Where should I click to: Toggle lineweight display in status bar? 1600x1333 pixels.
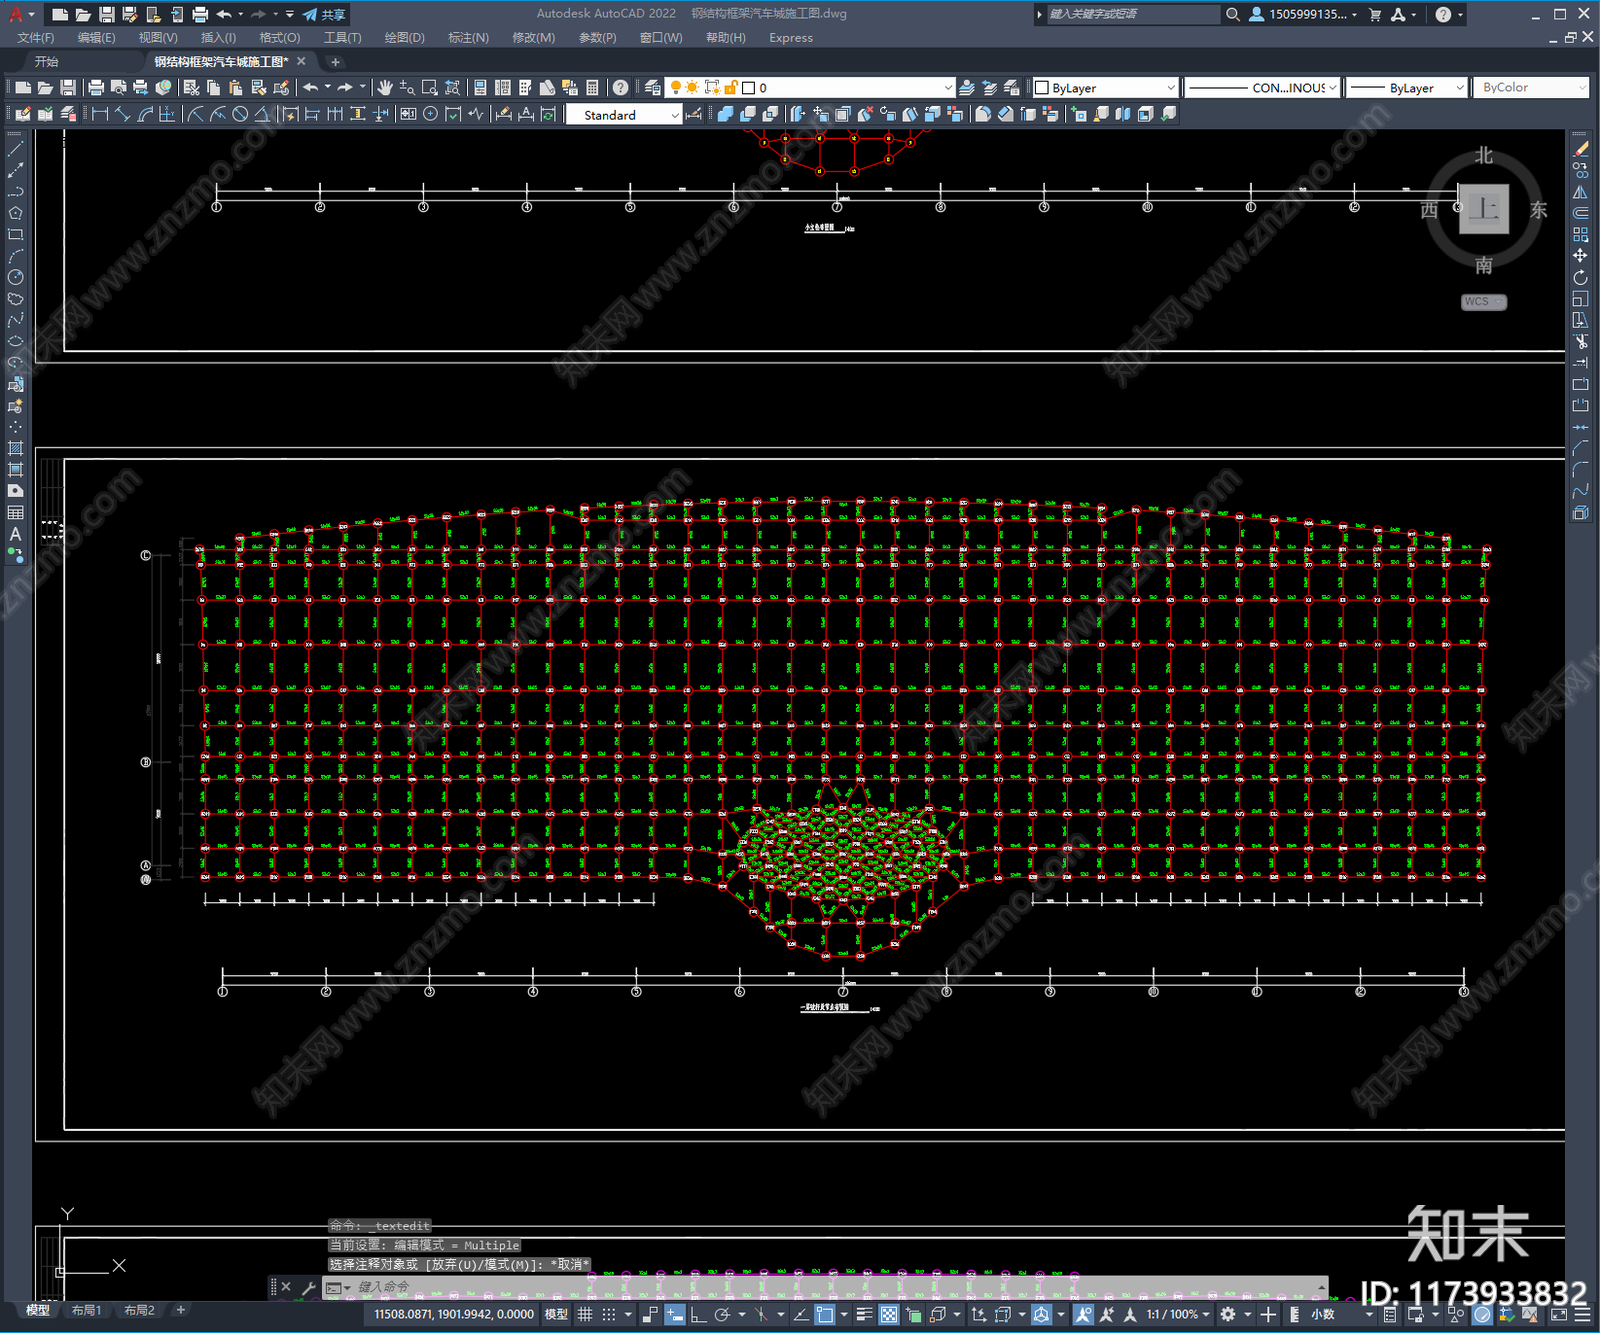coord(865,1314)
